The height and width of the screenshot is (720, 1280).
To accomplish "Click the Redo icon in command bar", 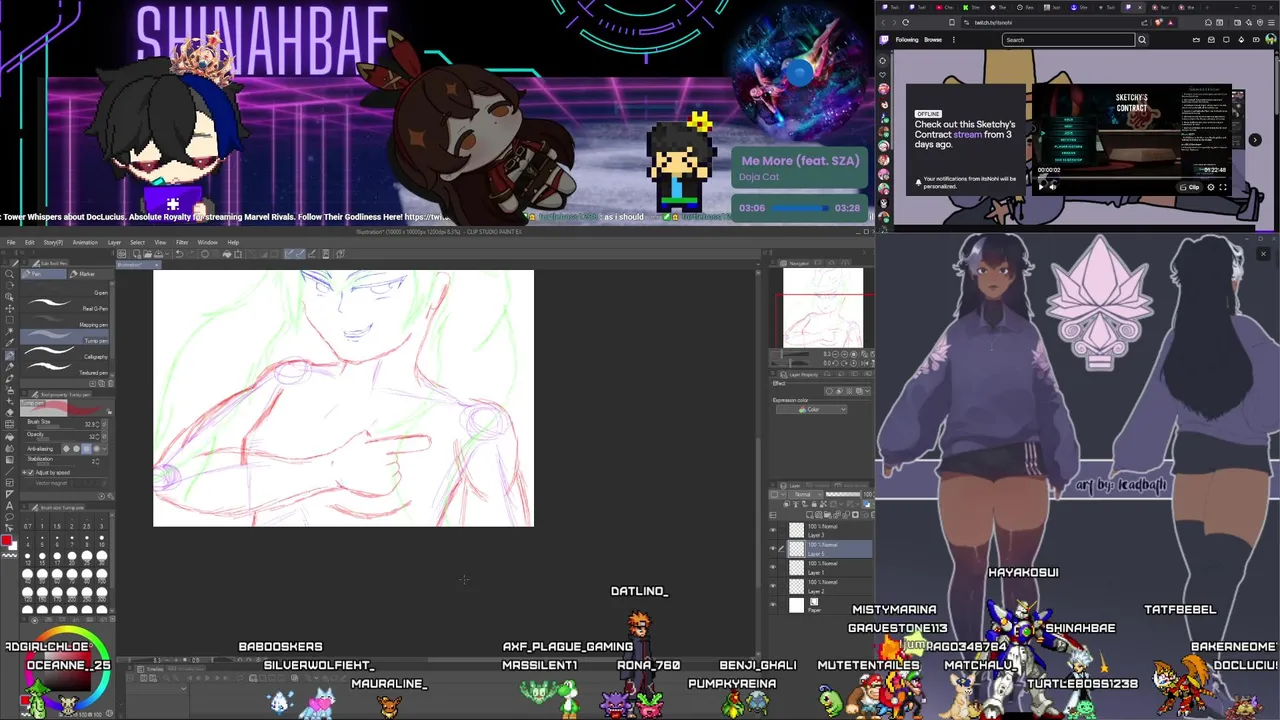I will pyautogui.click(x=190, y=254).
